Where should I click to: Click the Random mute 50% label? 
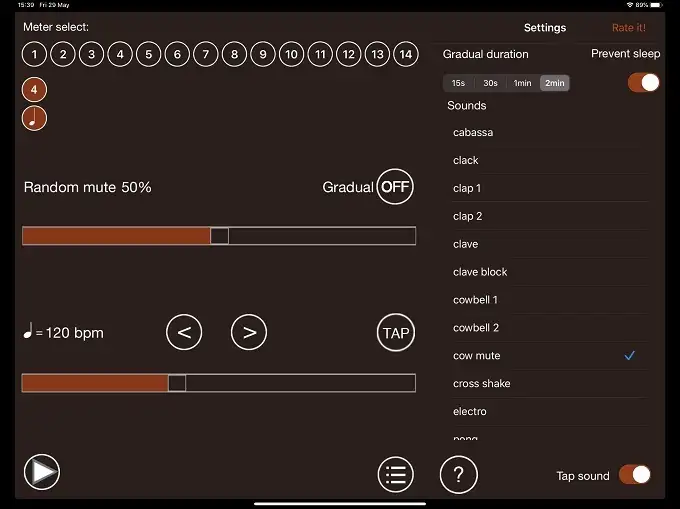coord(88,187)
